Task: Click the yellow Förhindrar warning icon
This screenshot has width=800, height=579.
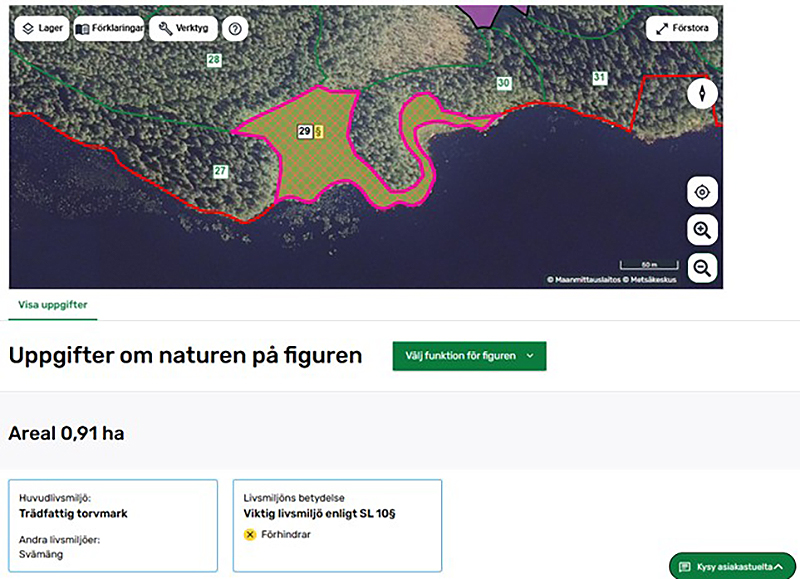Action: point(250,535)
